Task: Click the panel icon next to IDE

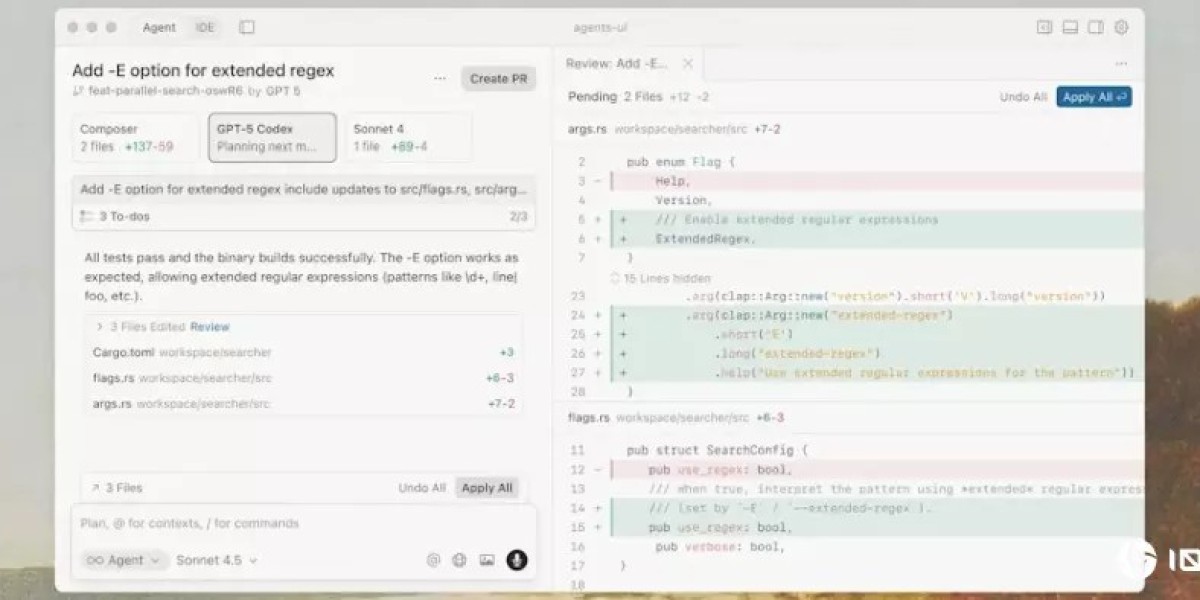Action: [247, 28]
